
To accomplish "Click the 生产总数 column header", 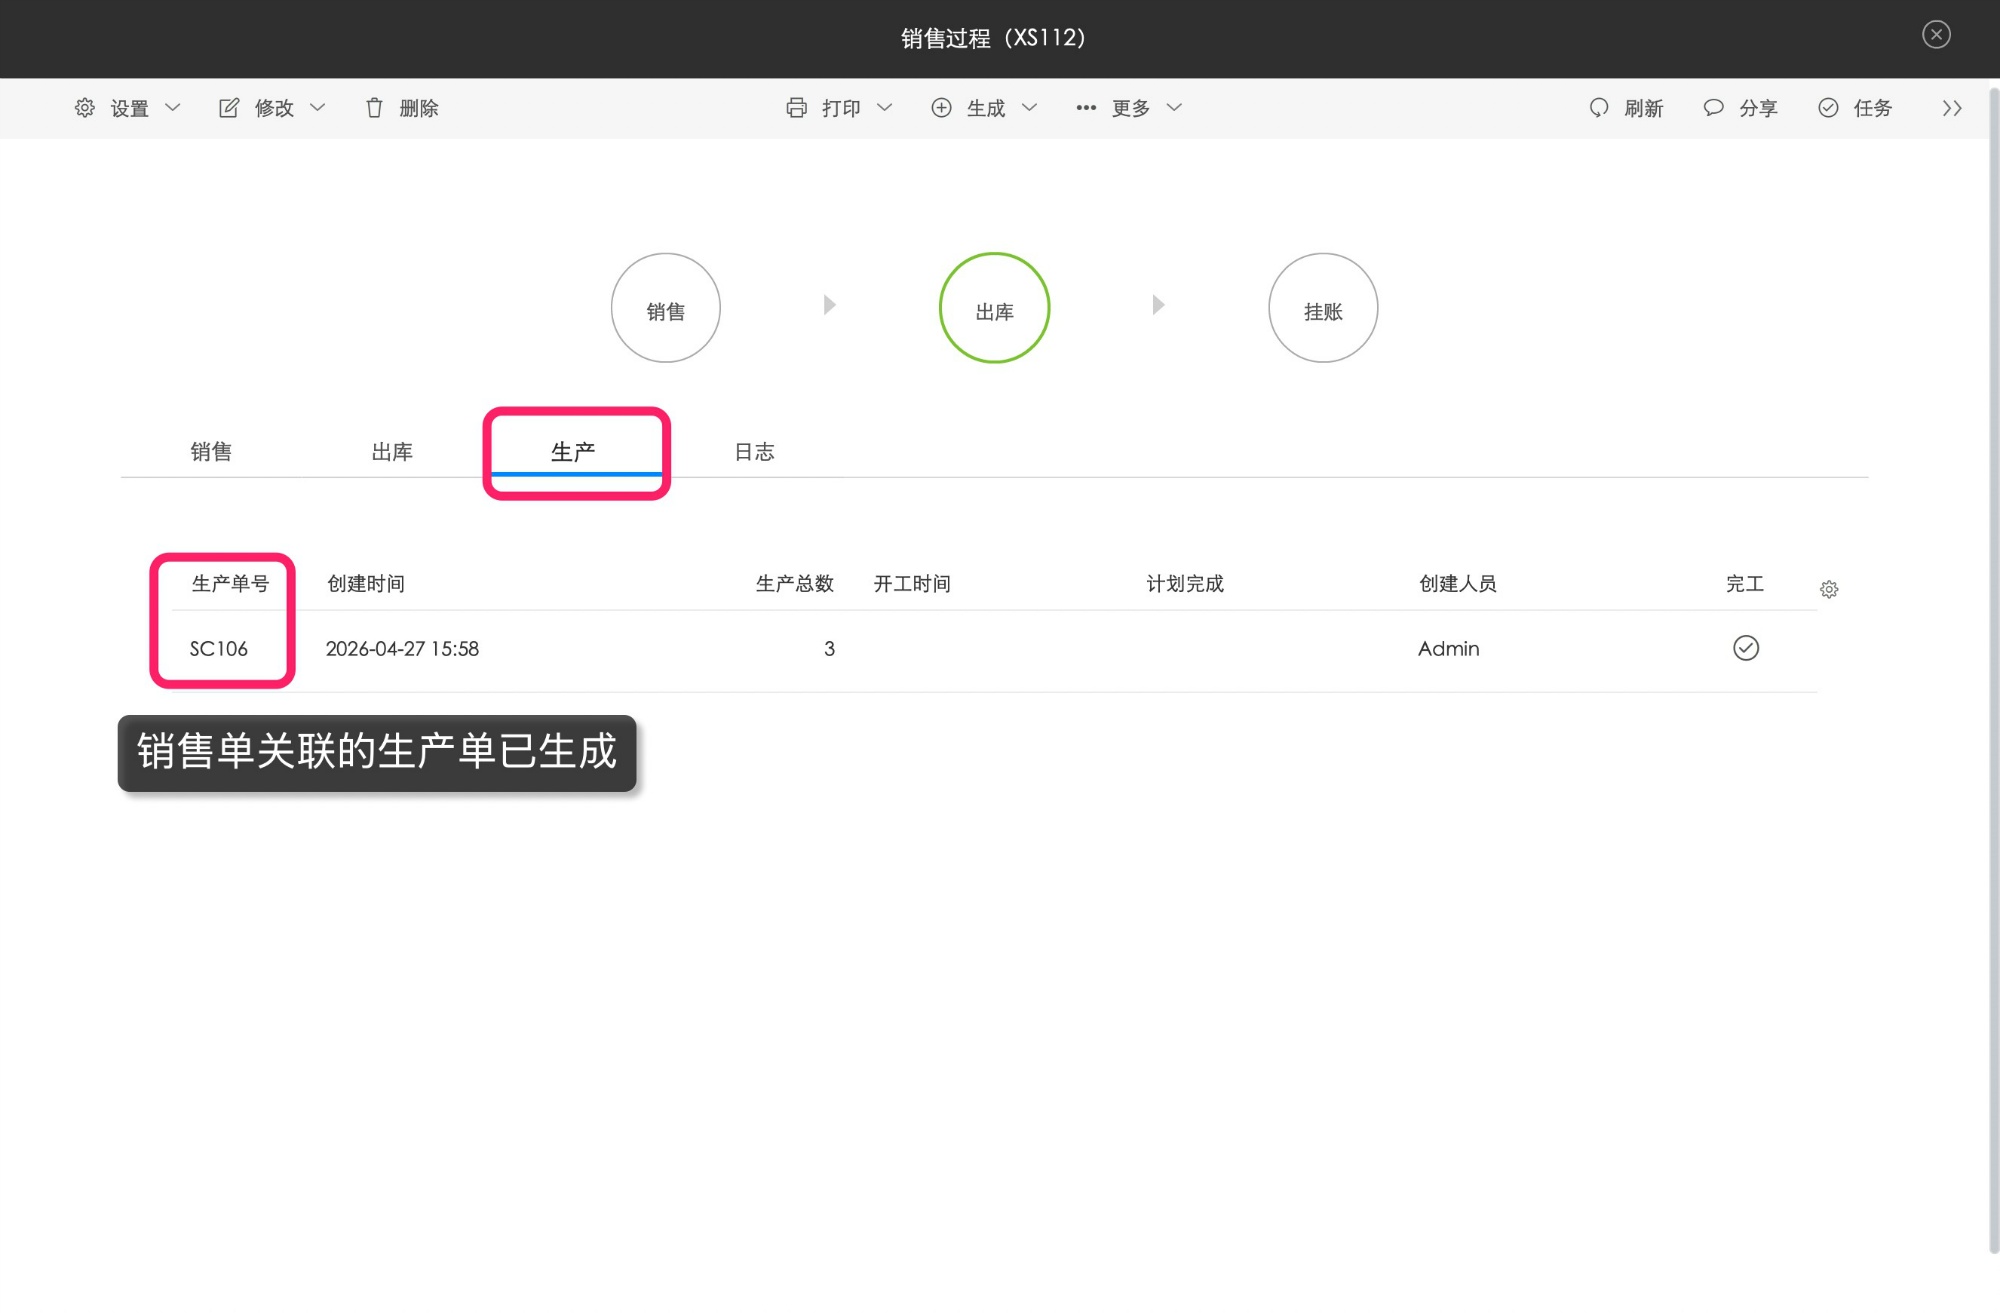I will [794, 584].
